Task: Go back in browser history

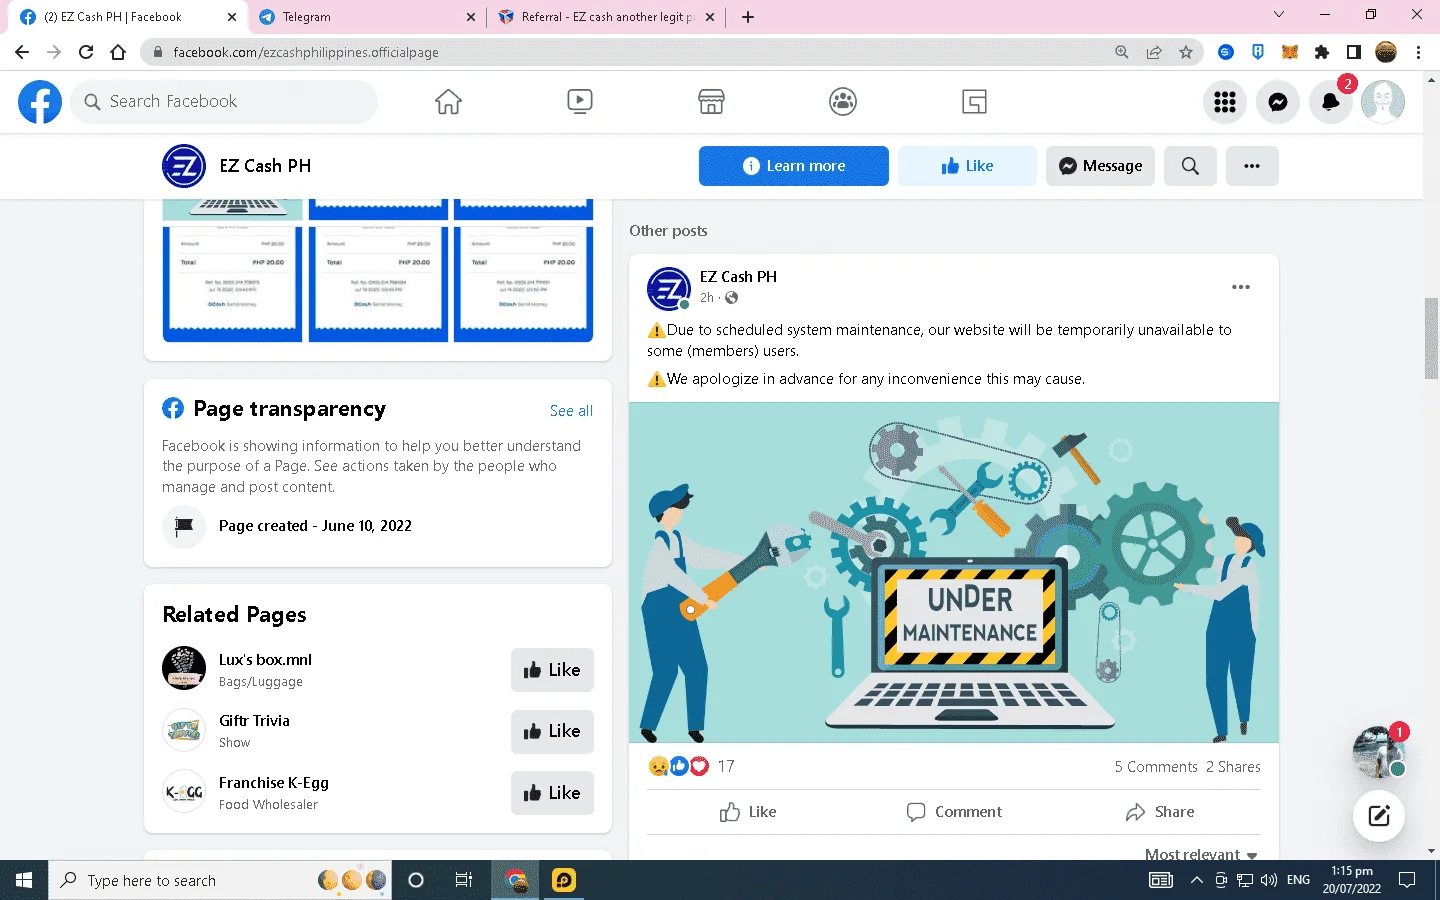Action: point(22,52)
